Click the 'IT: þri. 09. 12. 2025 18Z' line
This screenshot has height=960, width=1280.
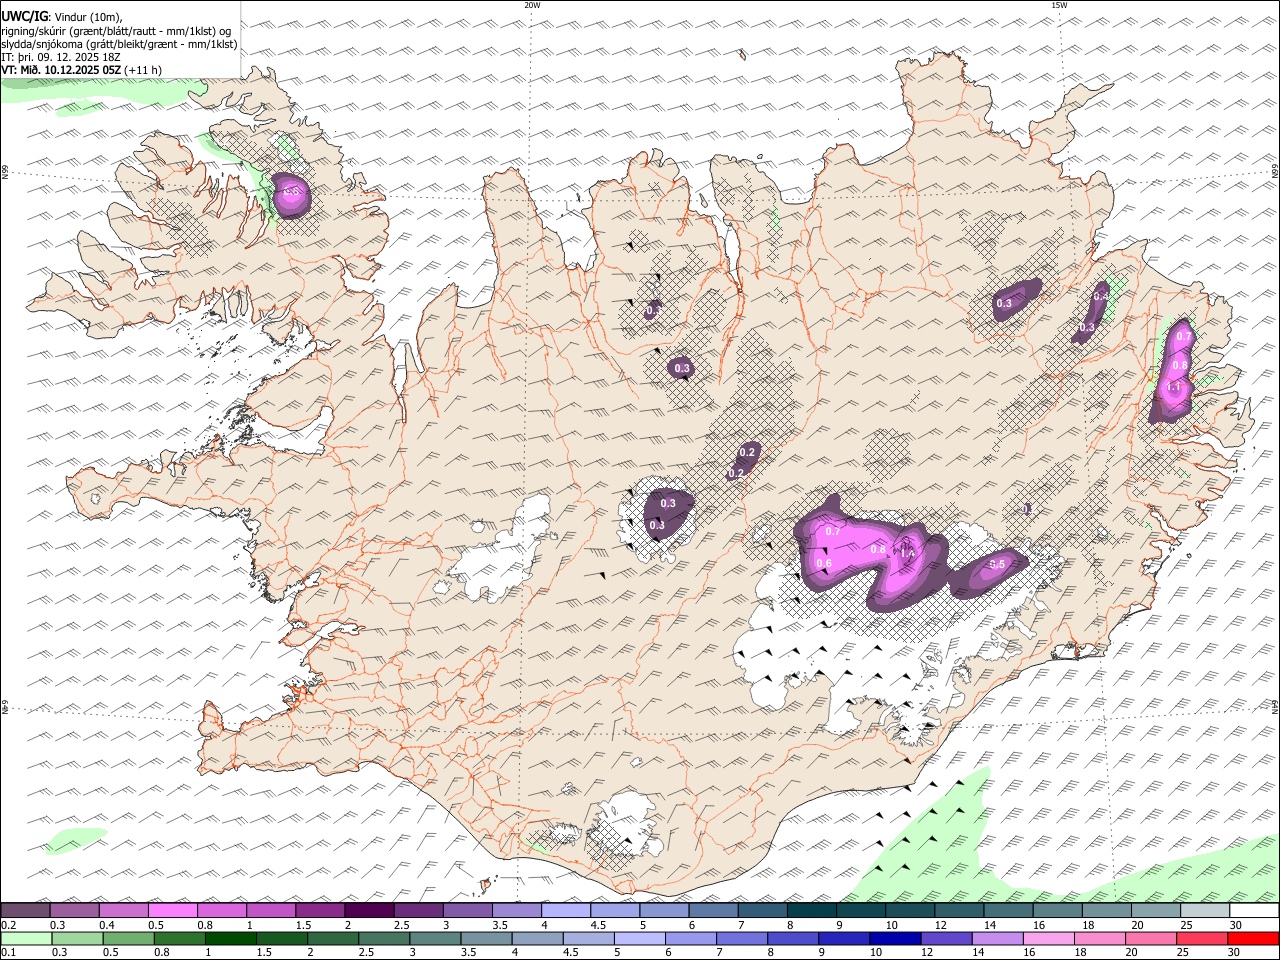pyautogui.click(x=61, y=57)
